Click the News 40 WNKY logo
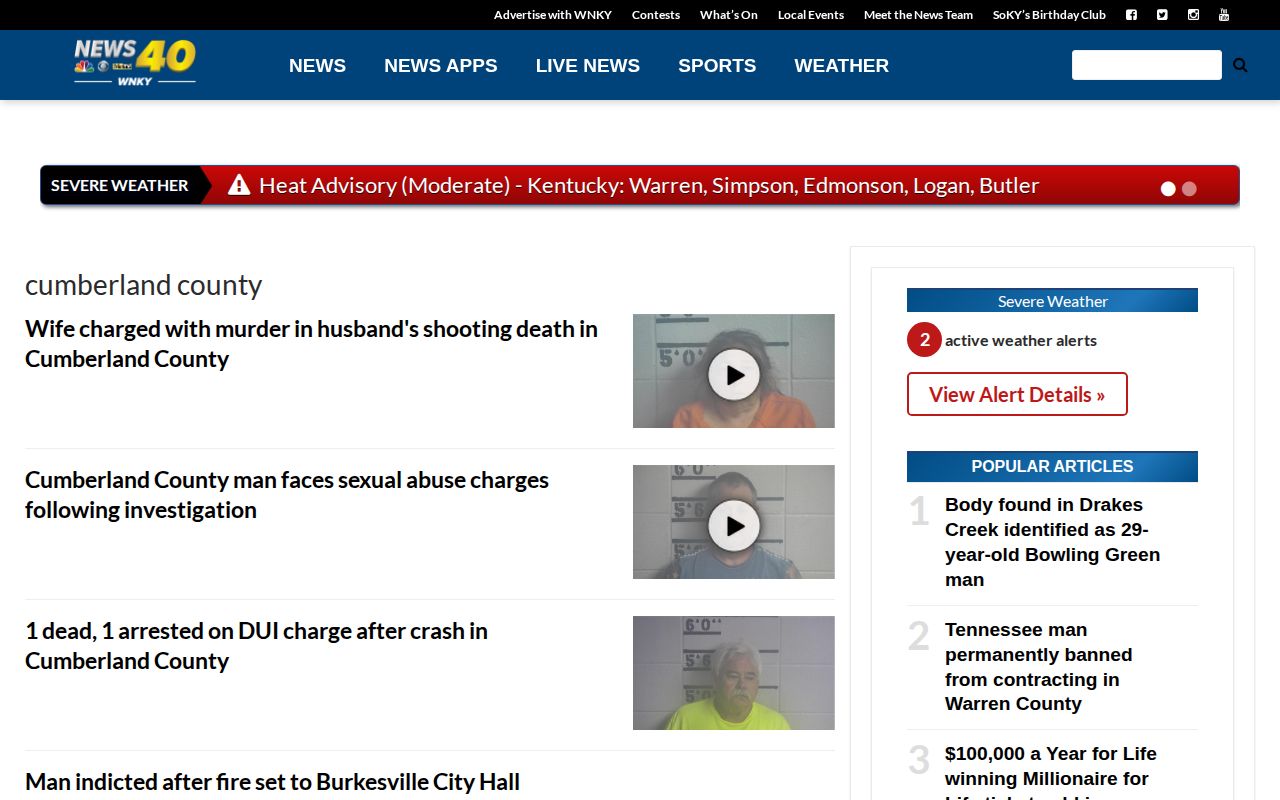 click(135, 62)
